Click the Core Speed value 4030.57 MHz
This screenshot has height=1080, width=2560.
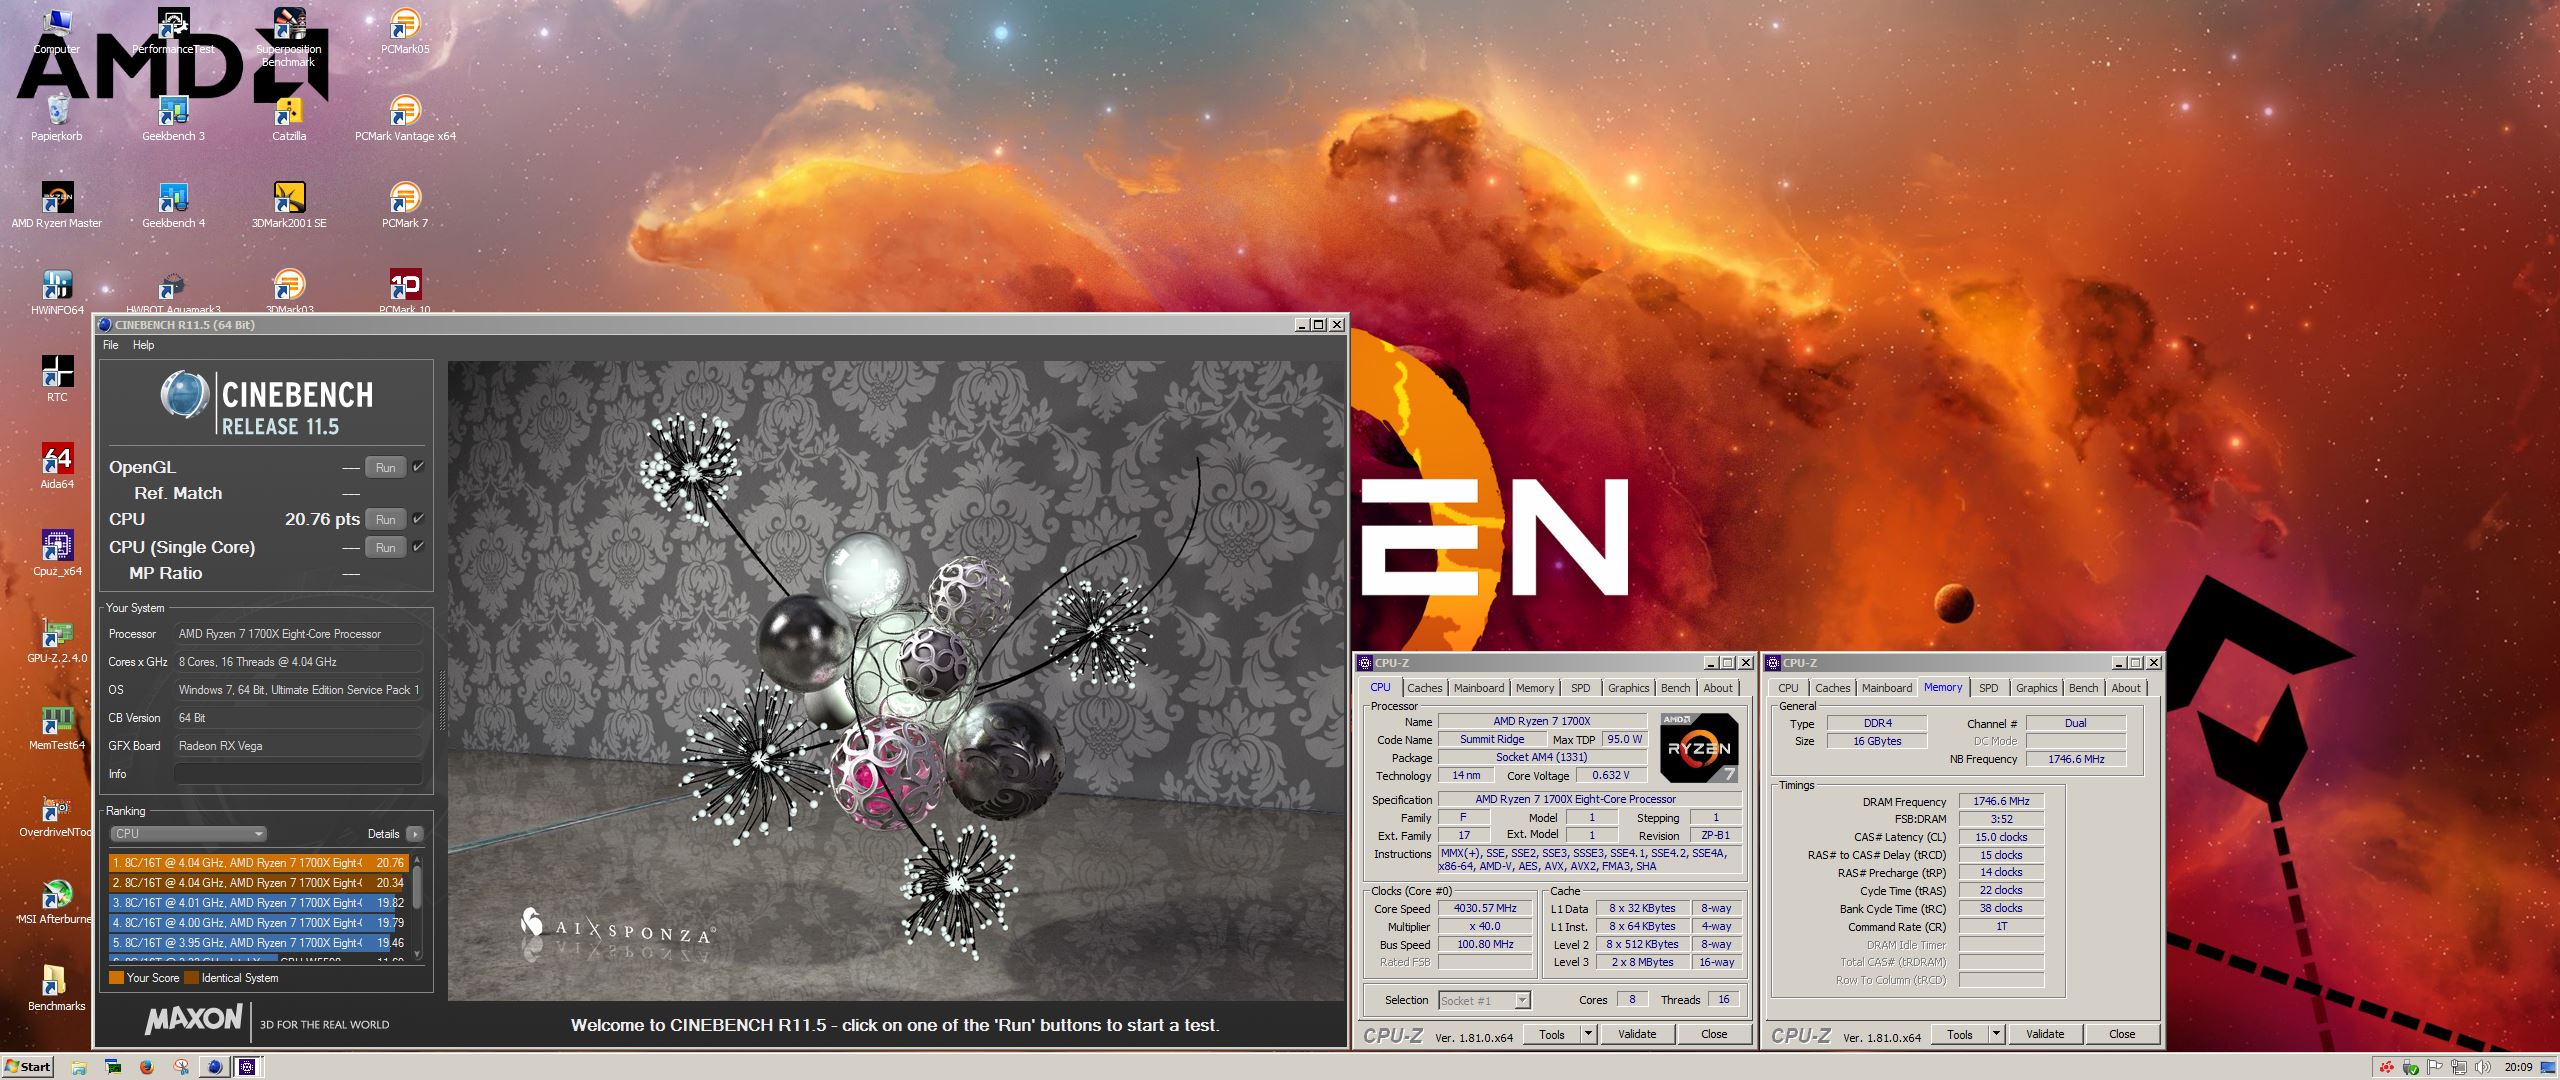tap(1485, 908)
